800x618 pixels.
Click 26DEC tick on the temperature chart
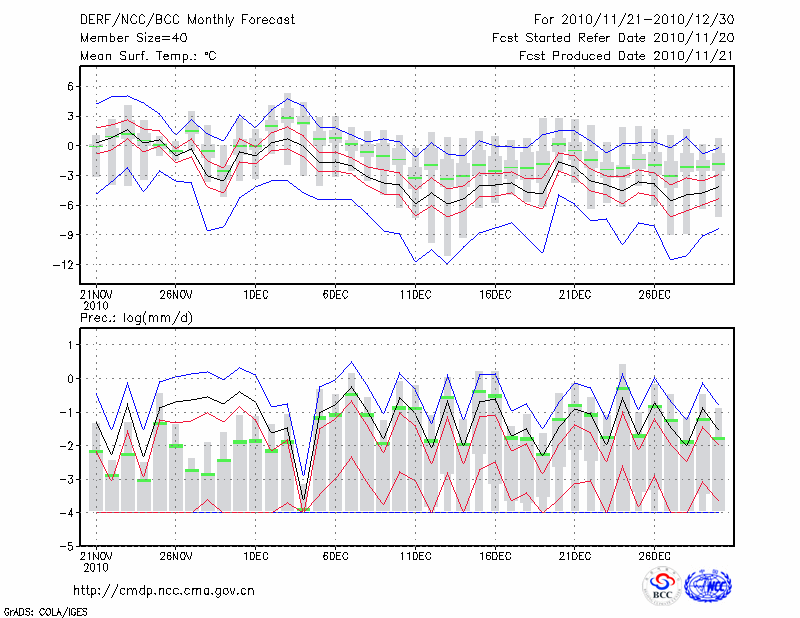[x=655, y=295]
